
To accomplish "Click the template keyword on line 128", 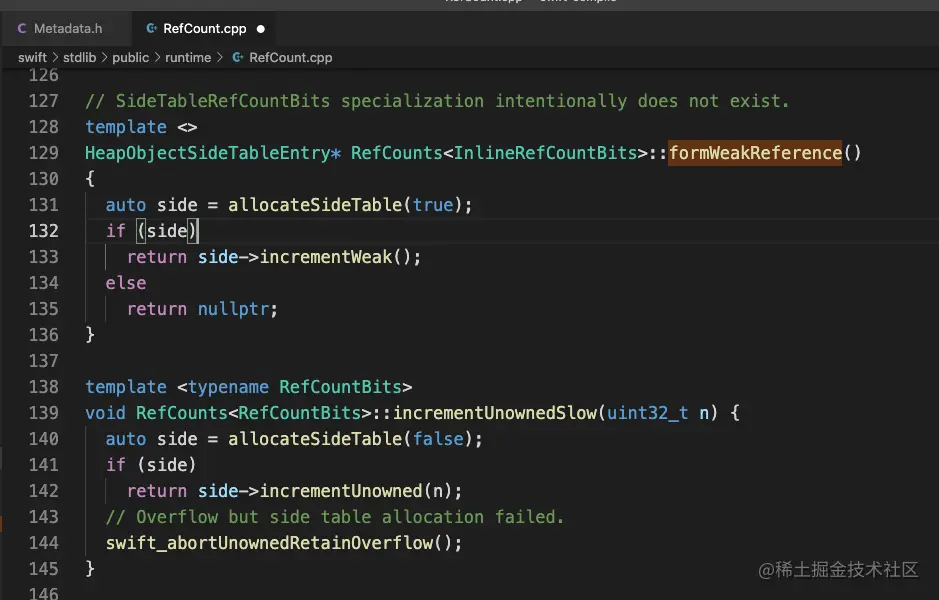I will click(x=126, y=127).
